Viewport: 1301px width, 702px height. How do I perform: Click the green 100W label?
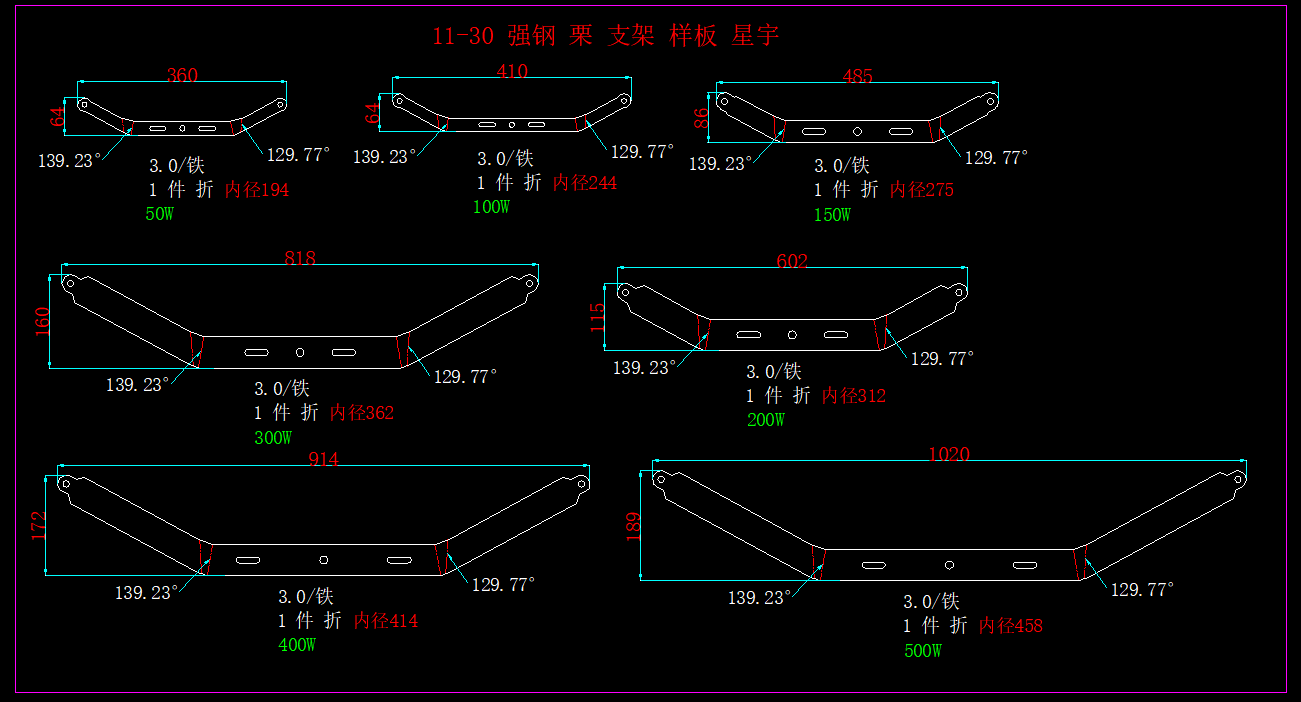[x=491, y=207]
